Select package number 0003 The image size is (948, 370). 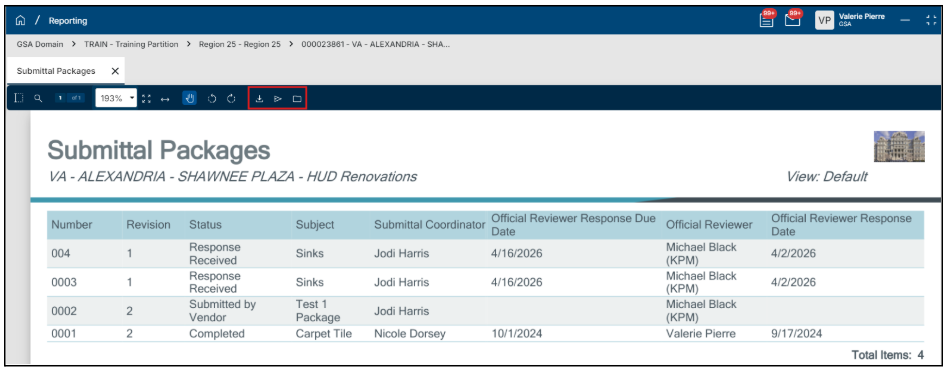click(x=63, y=282)
